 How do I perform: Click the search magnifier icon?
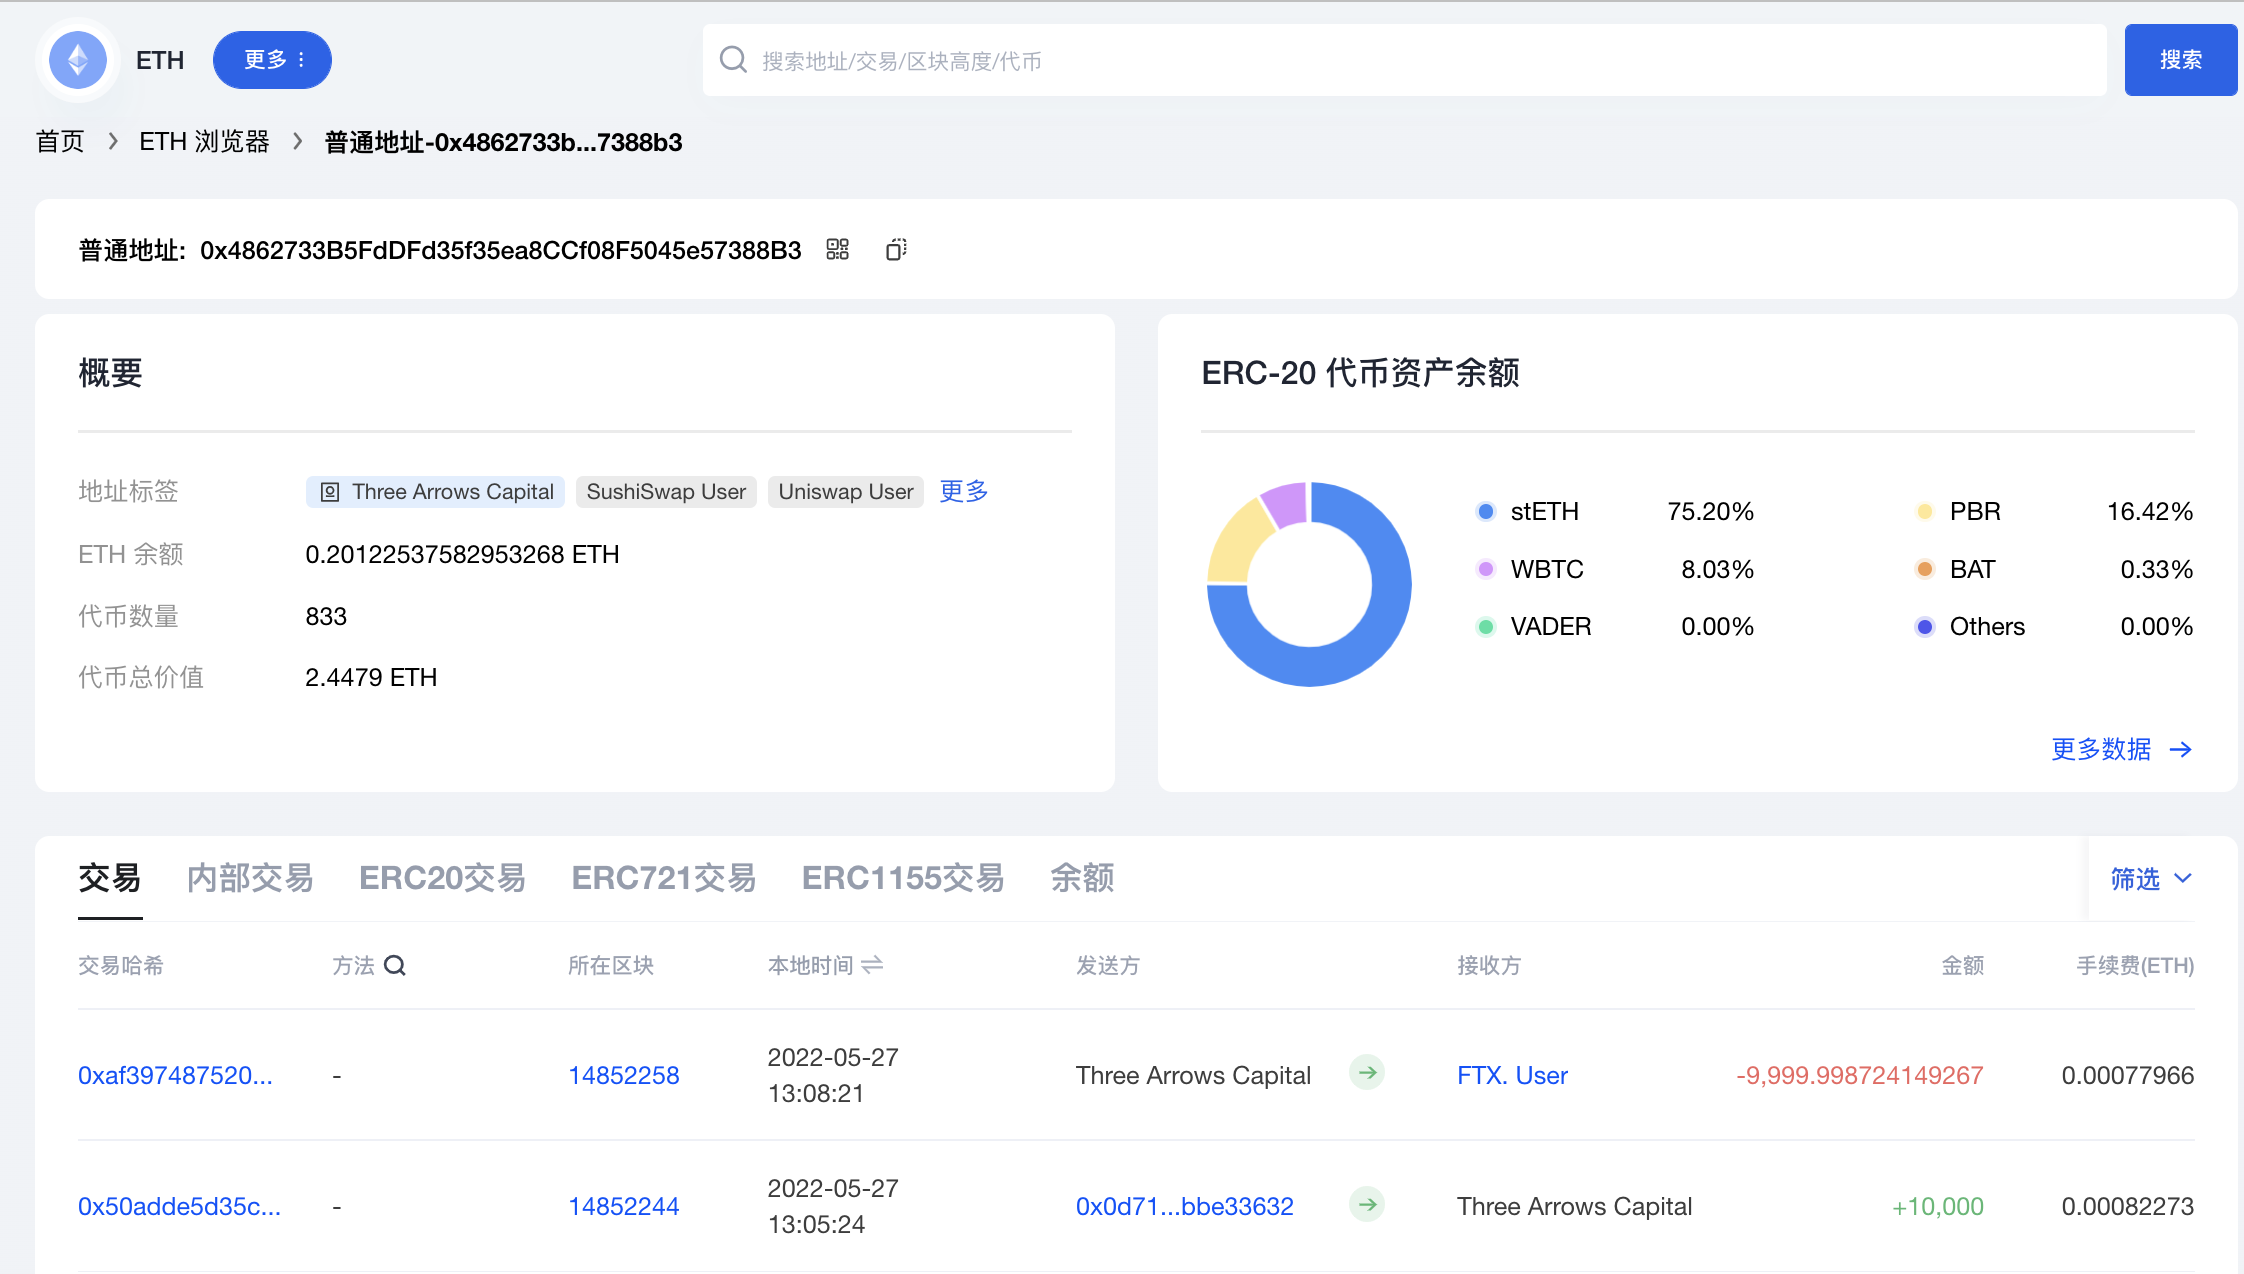click(733, 60)
